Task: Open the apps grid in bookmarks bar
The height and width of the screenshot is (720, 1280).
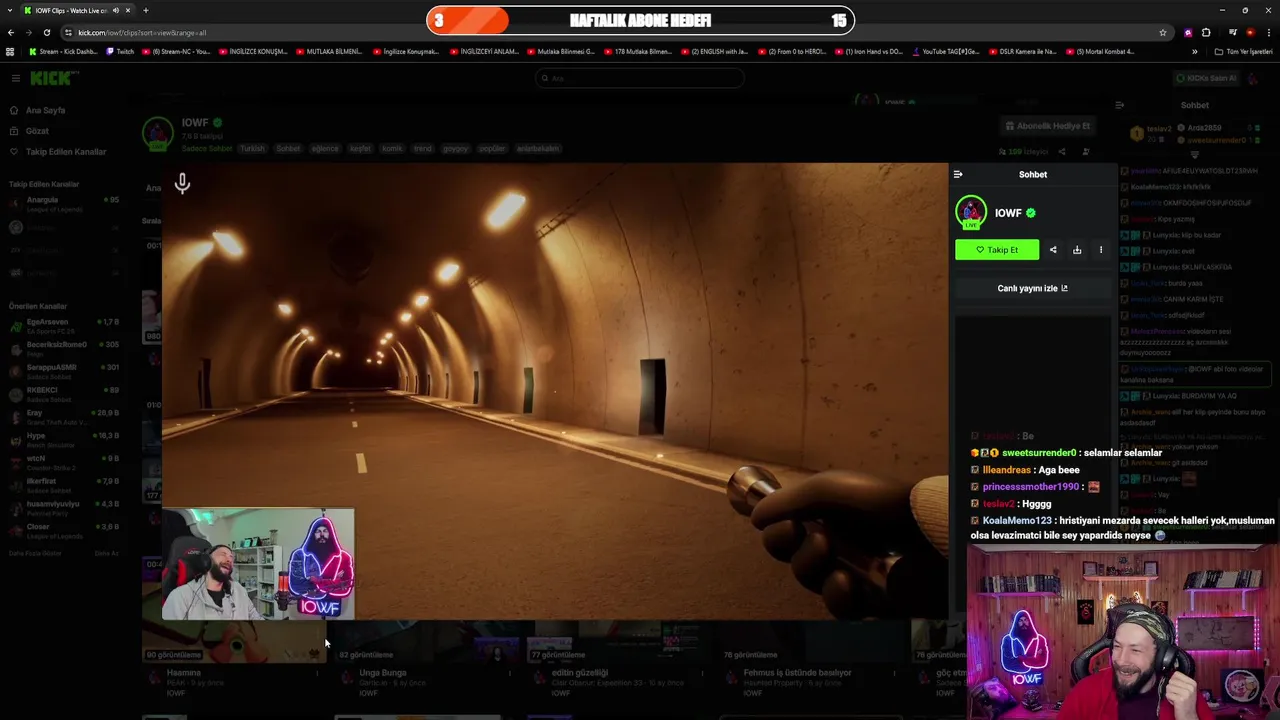Action: [x=10, y=51]
